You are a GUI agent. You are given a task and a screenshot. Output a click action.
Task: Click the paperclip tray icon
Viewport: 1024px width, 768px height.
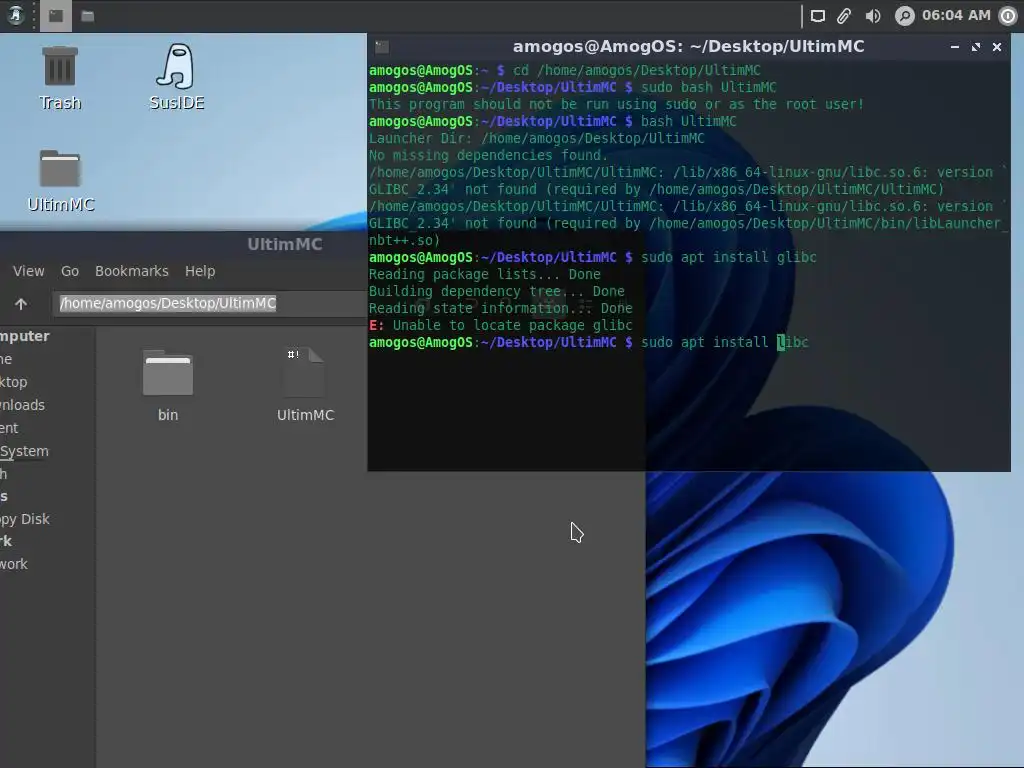(844, 16)
